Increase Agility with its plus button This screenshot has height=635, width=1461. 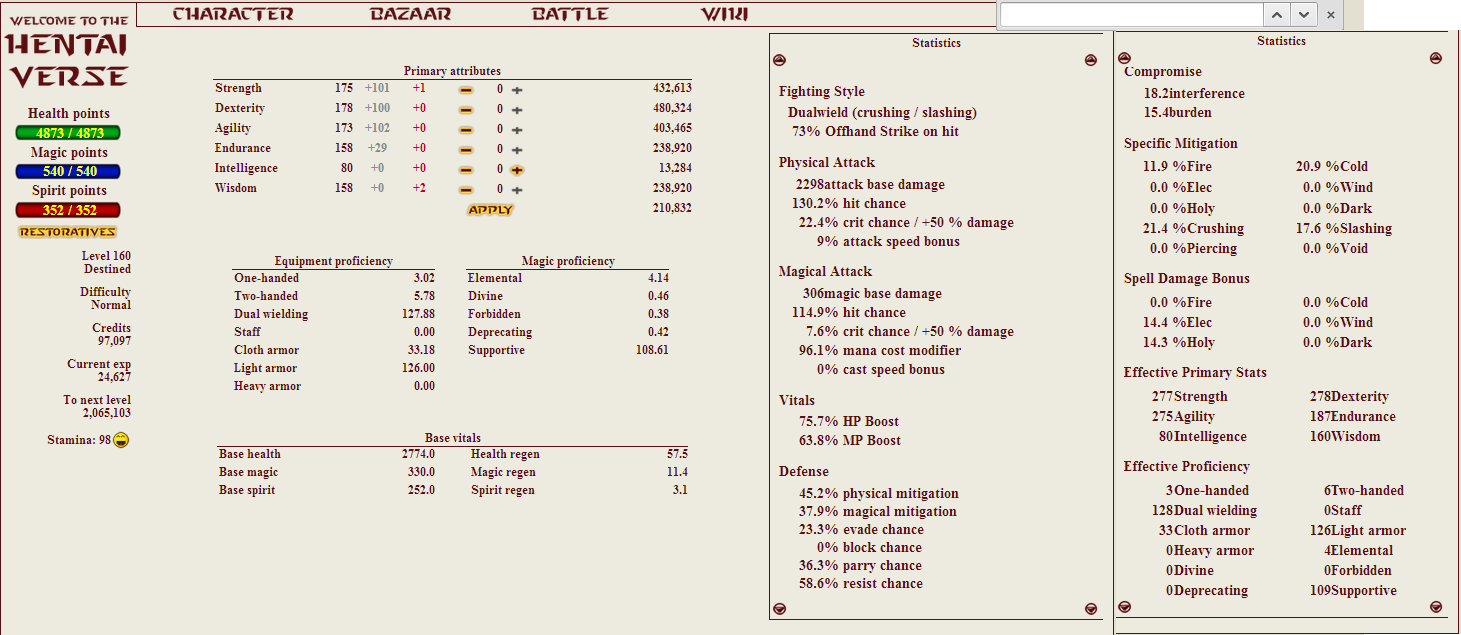517,130
